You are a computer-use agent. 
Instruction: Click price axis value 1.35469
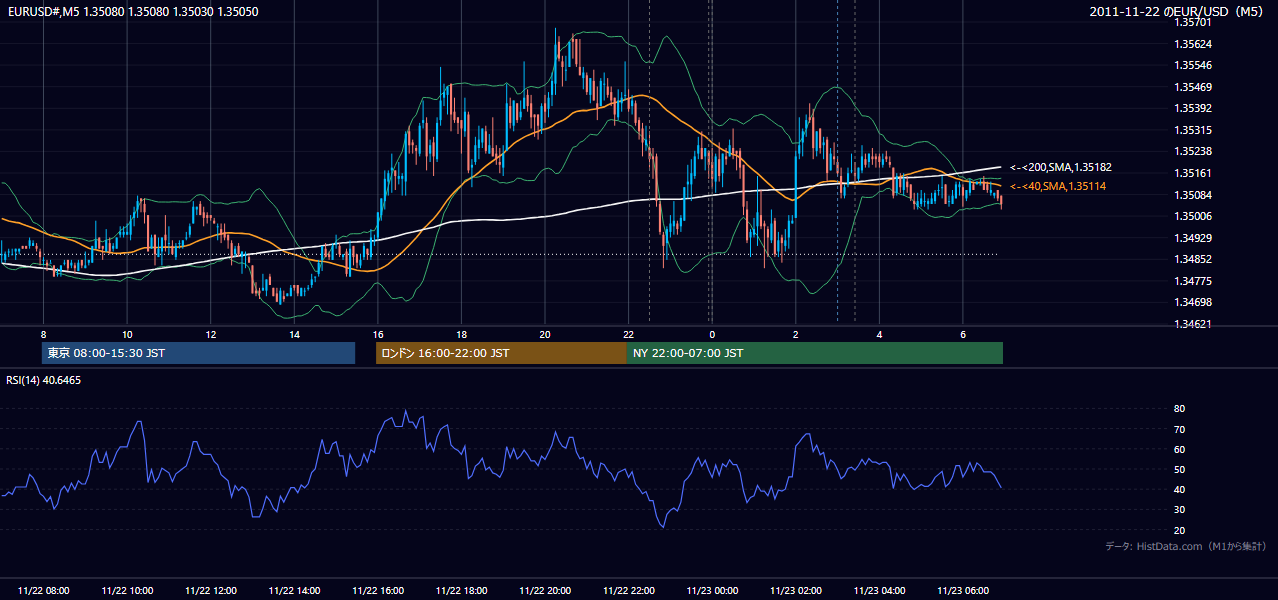[1194, 87]
